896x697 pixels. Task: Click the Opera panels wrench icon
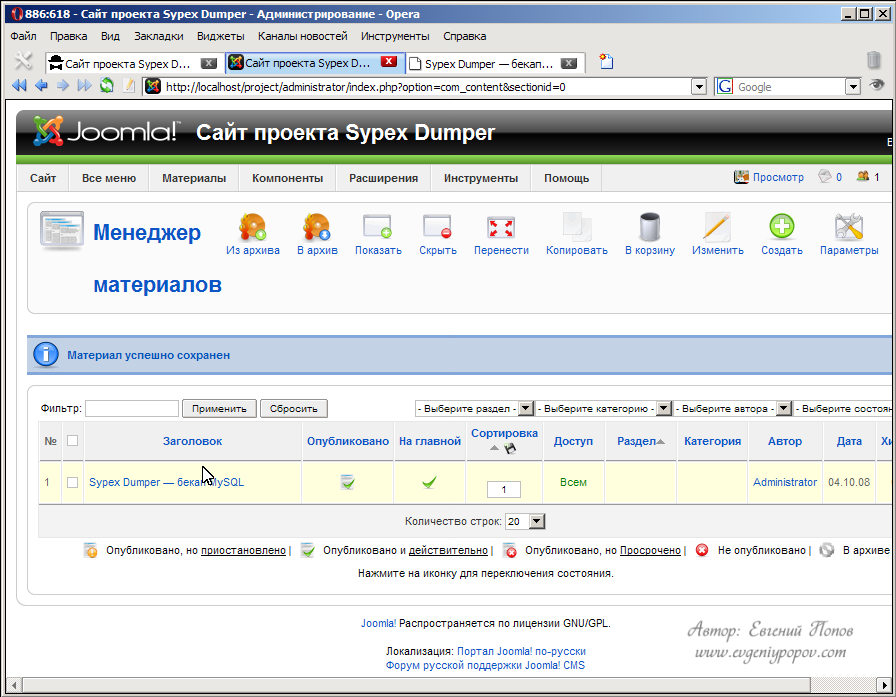[23, 61]
